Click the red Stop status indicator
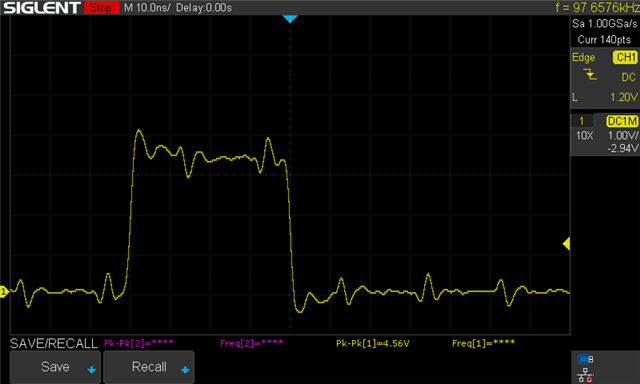This screenshot has height=384, width=640. coord(101,7)
